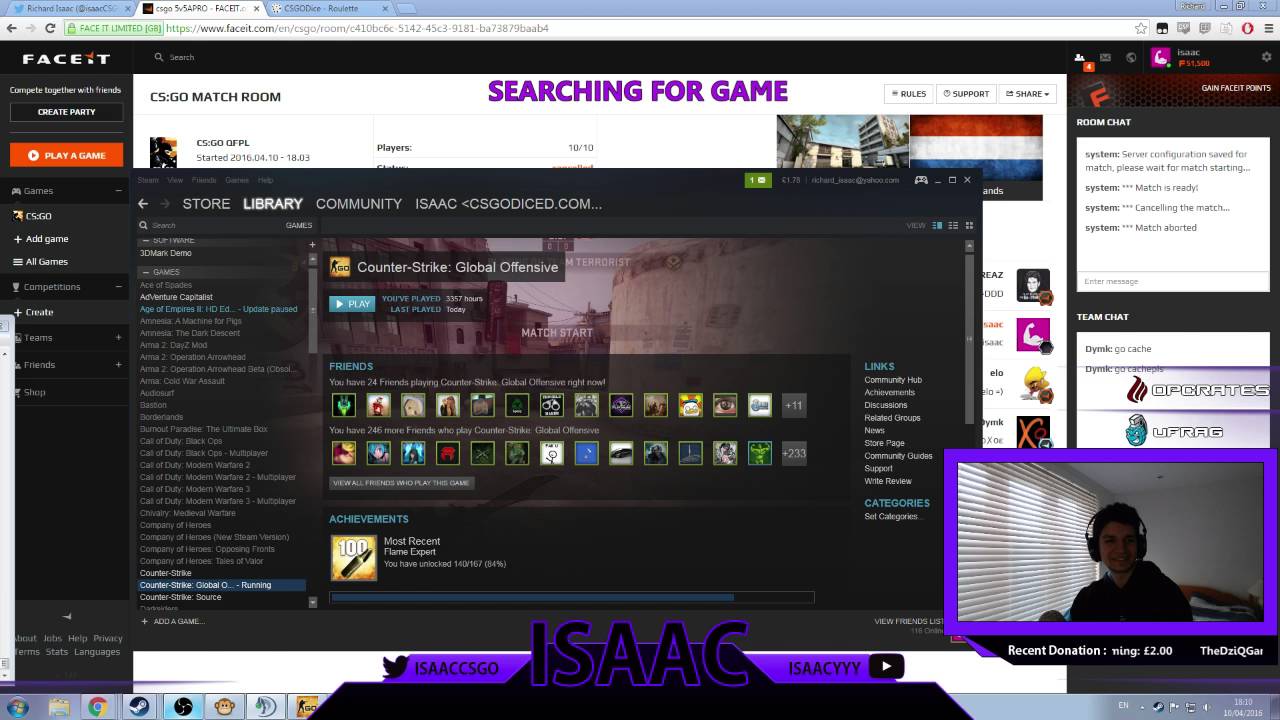Switch Steam library to list view icon
1280x720 pixels.
tap(953, 225)
